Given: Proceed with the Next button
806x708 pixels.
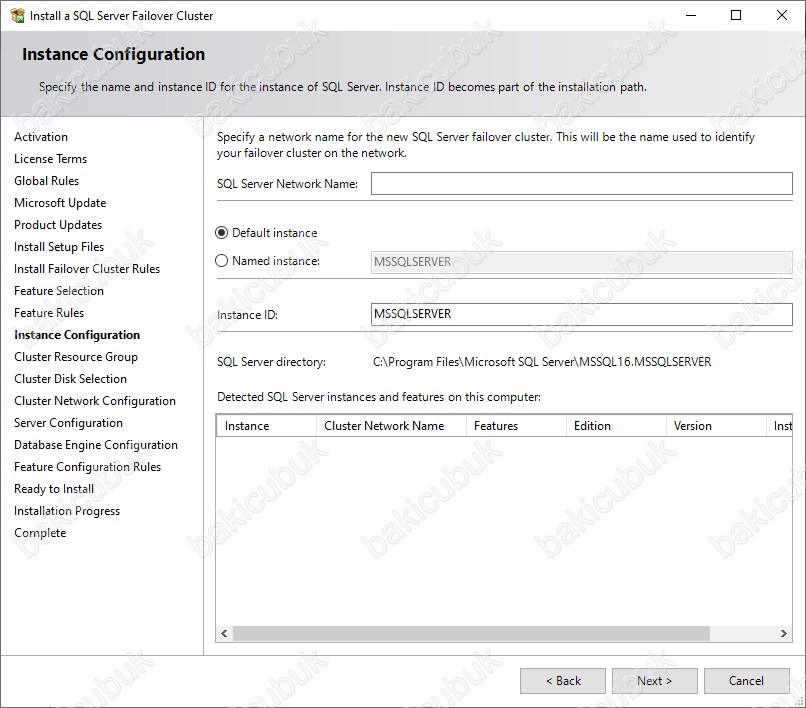Looking at the screenshot, I should tap(654, 681).
